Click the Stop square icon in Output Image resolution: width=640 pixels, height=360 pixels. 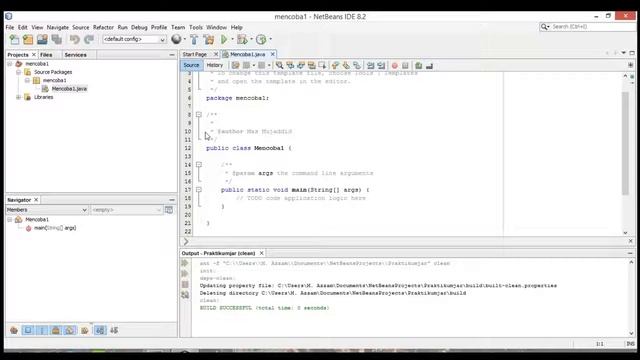click(x=185, y=284)
